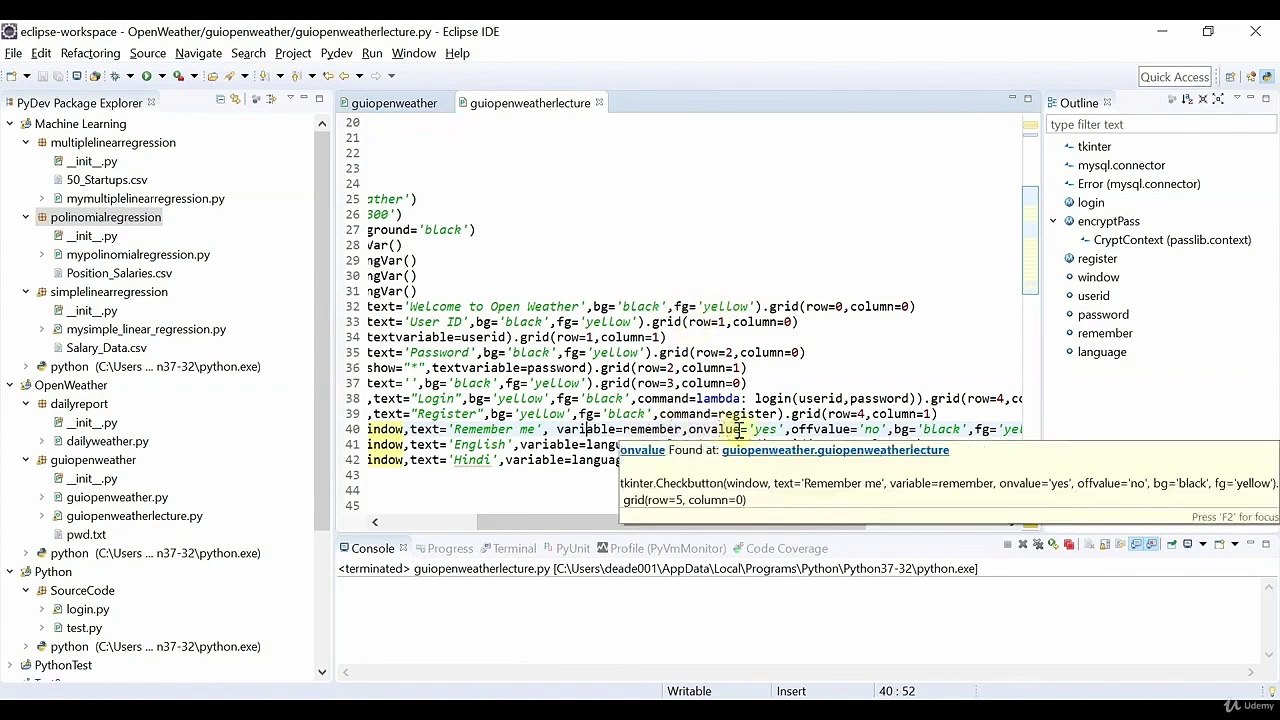The width and height of the screenshot is (1280, 720).
Task: Click Expand All icon in Outline
Action: [x=1218, y=99]
